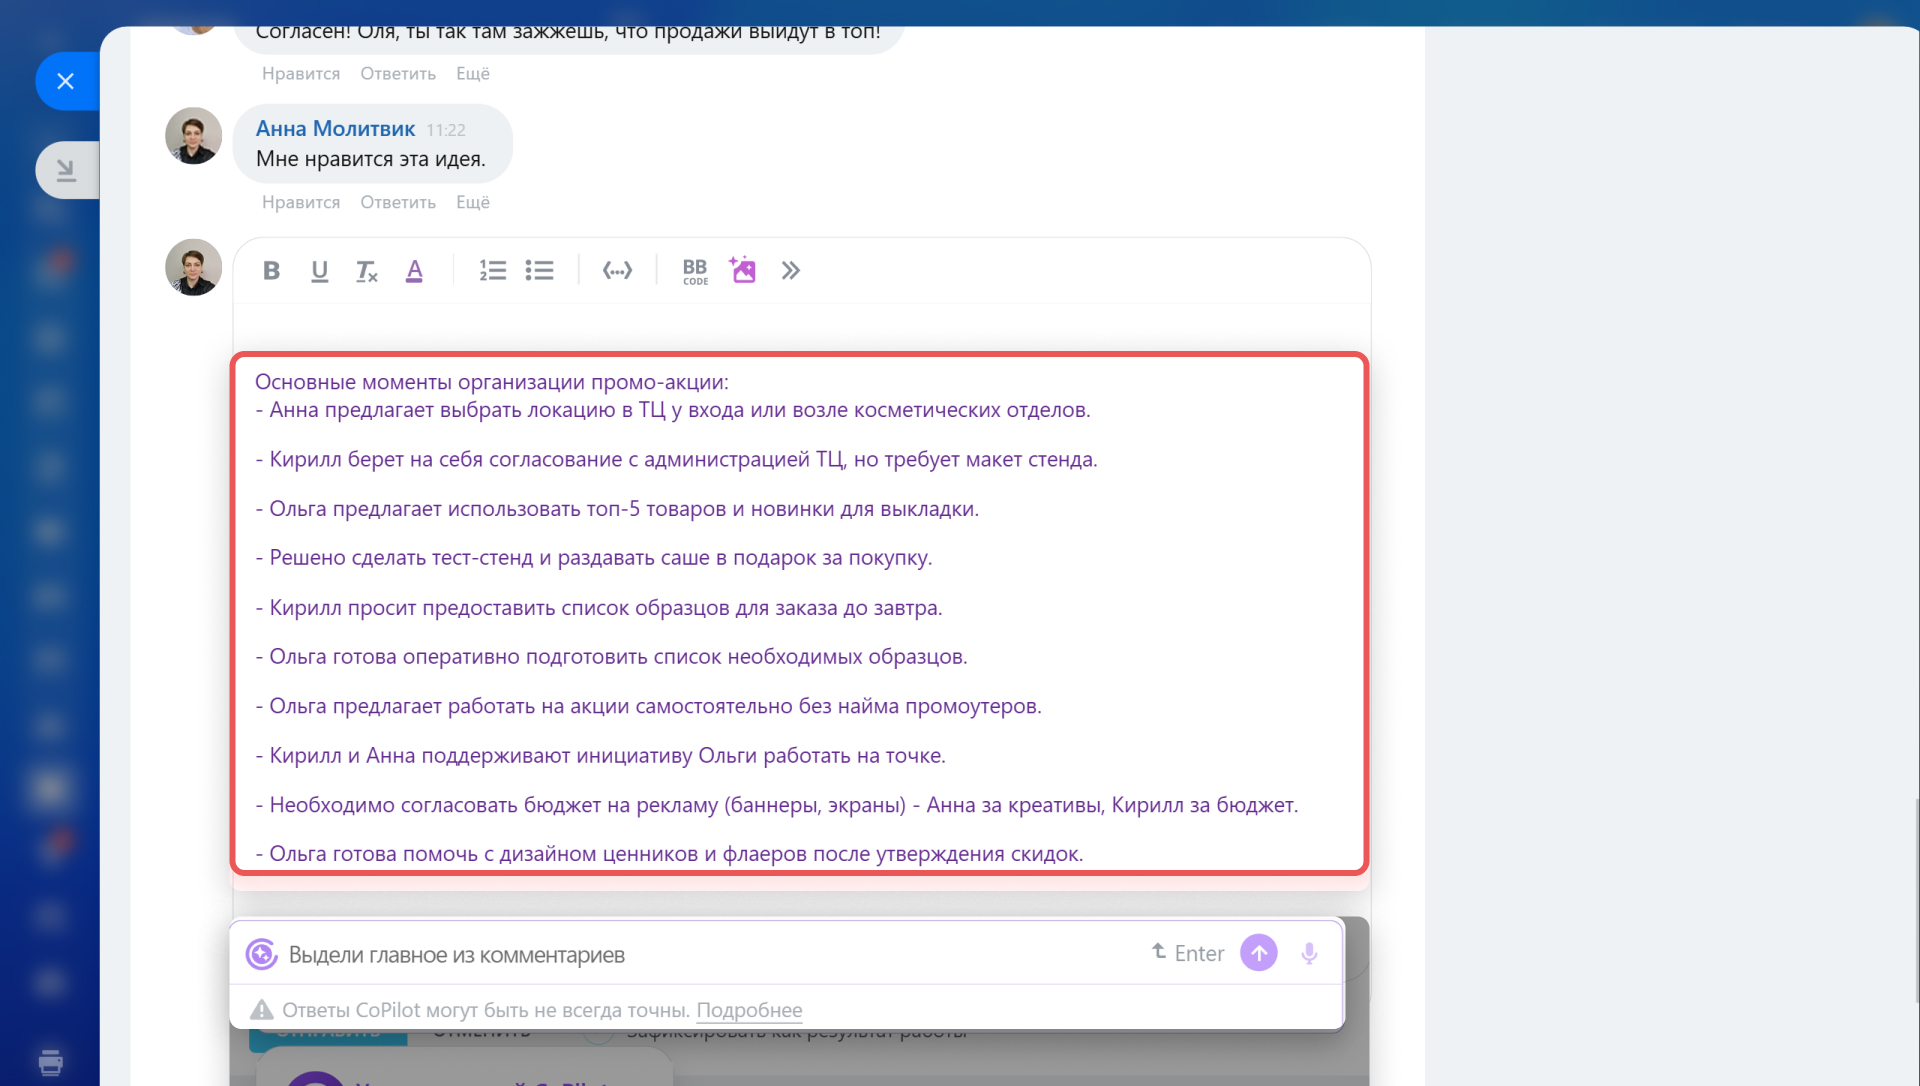
Task: Open Ещё menu under Анна's comment
Action: (x=472, y=202)
